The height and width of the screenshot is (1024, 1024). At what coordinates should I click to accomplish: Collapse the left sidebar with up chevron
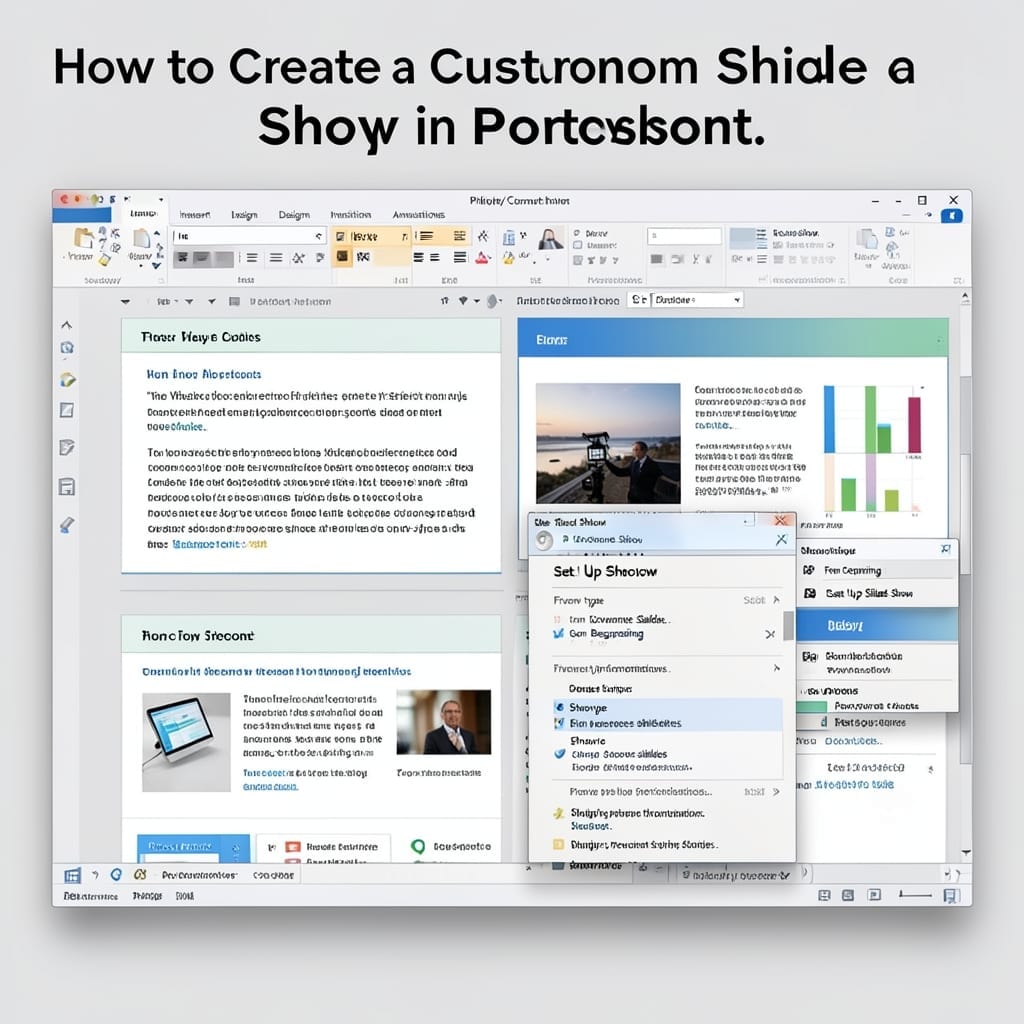(67, 325)
